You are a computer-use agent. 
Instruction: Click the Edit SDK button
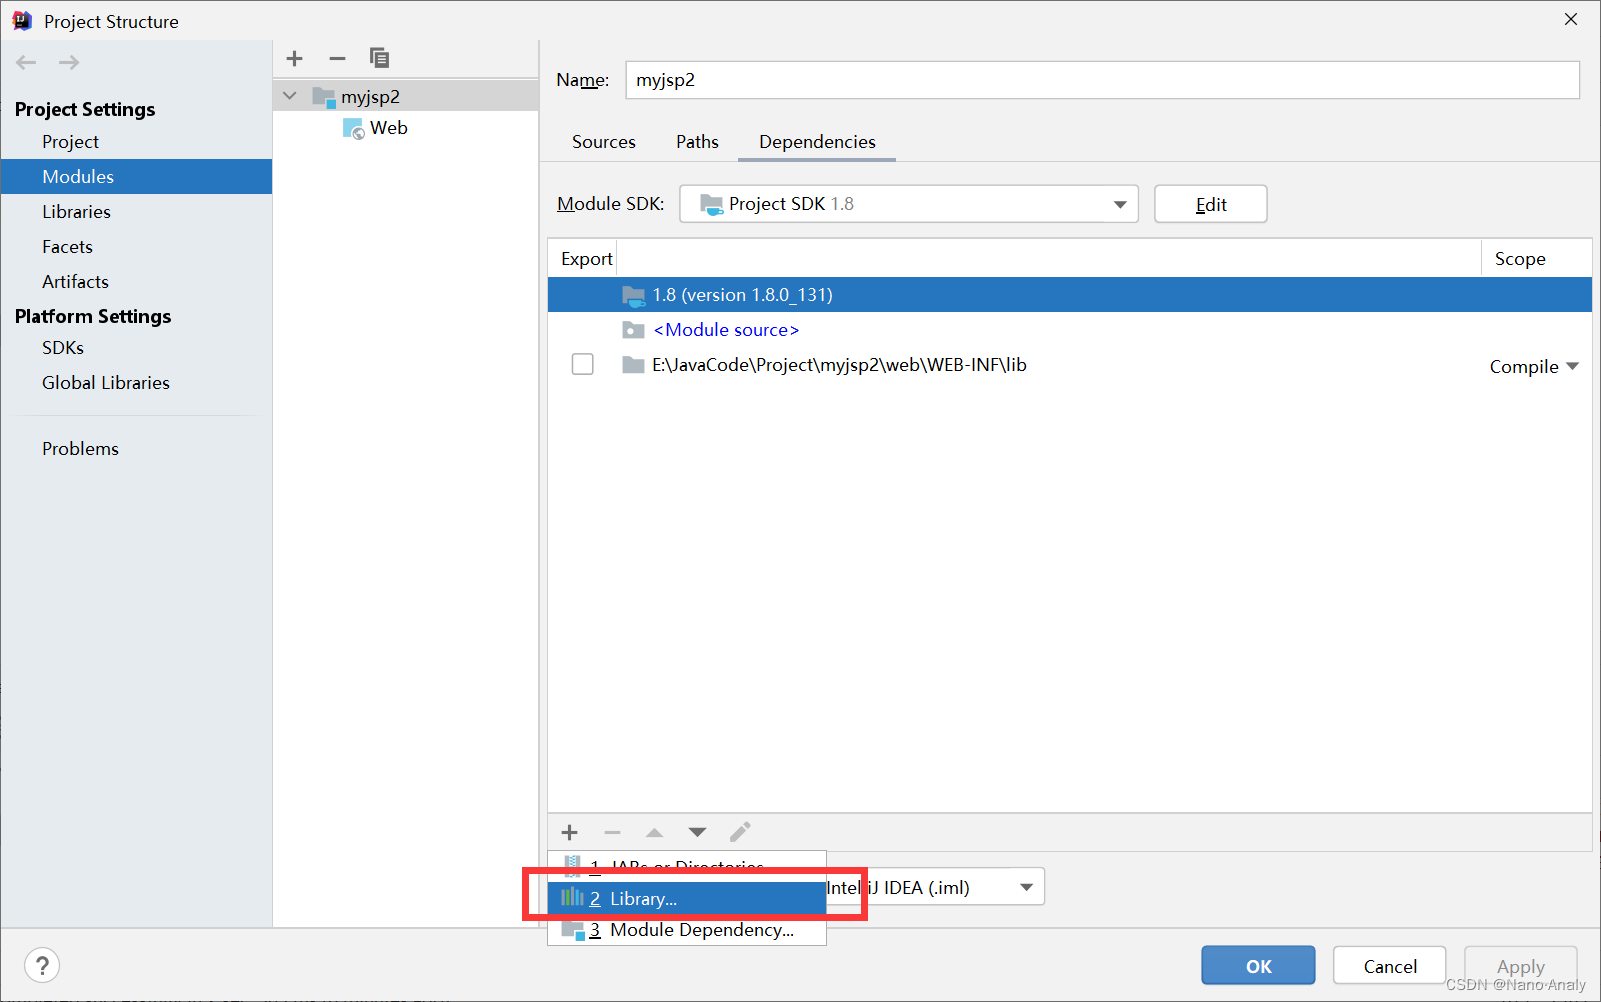pyautogui.click(x=1211, y=204)
